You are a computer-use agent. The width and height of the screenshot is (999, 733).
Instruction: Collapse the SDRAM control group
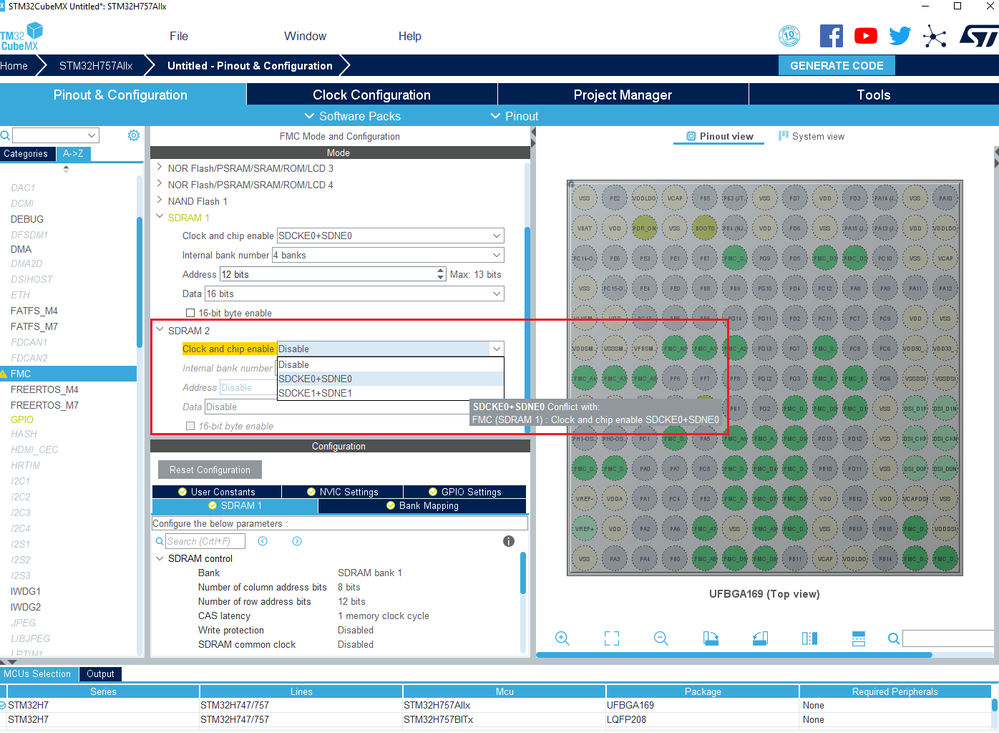click(159, 558)
